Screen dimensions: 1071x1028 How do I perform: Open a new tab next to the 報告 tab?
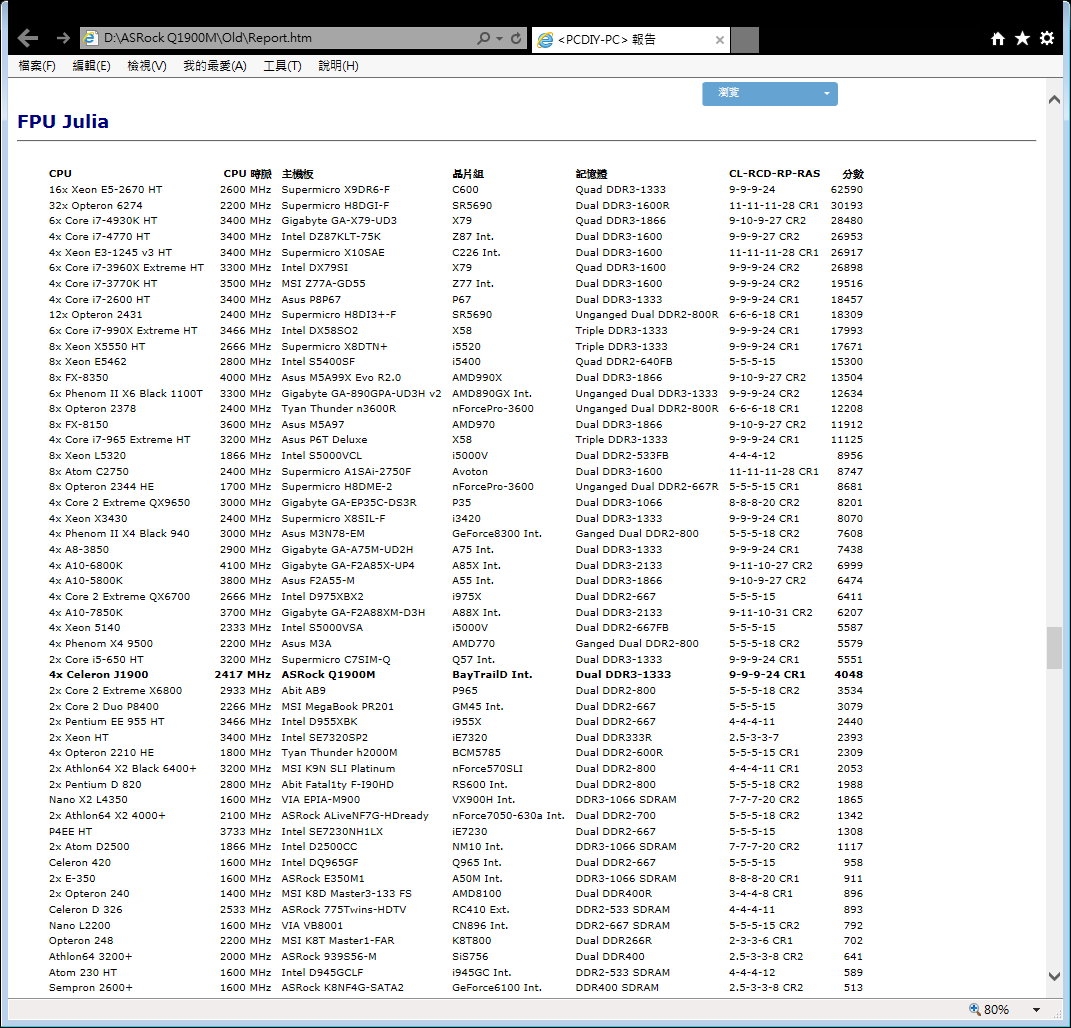click(x=745, y=40)
